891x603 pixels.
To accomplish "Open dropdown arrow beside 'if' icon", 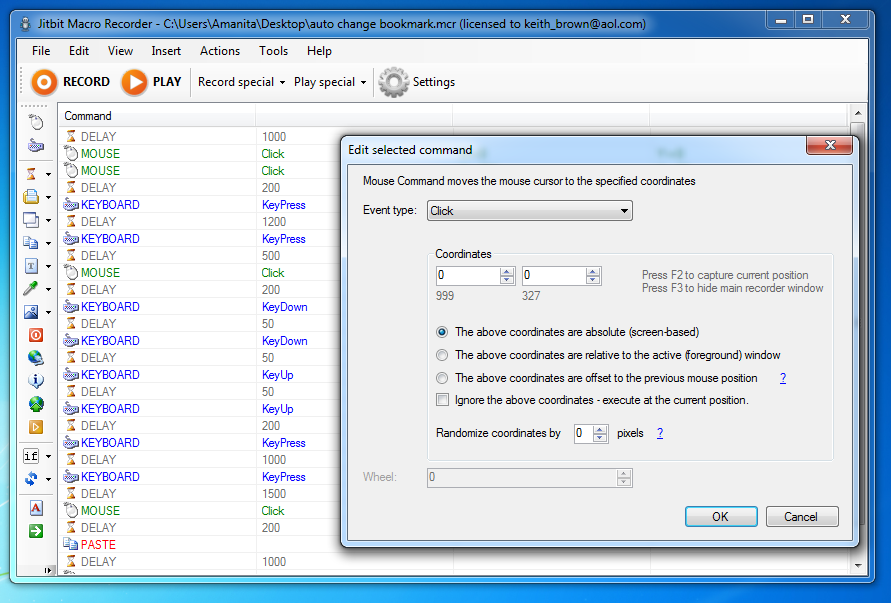I will (x=48, y=456).
